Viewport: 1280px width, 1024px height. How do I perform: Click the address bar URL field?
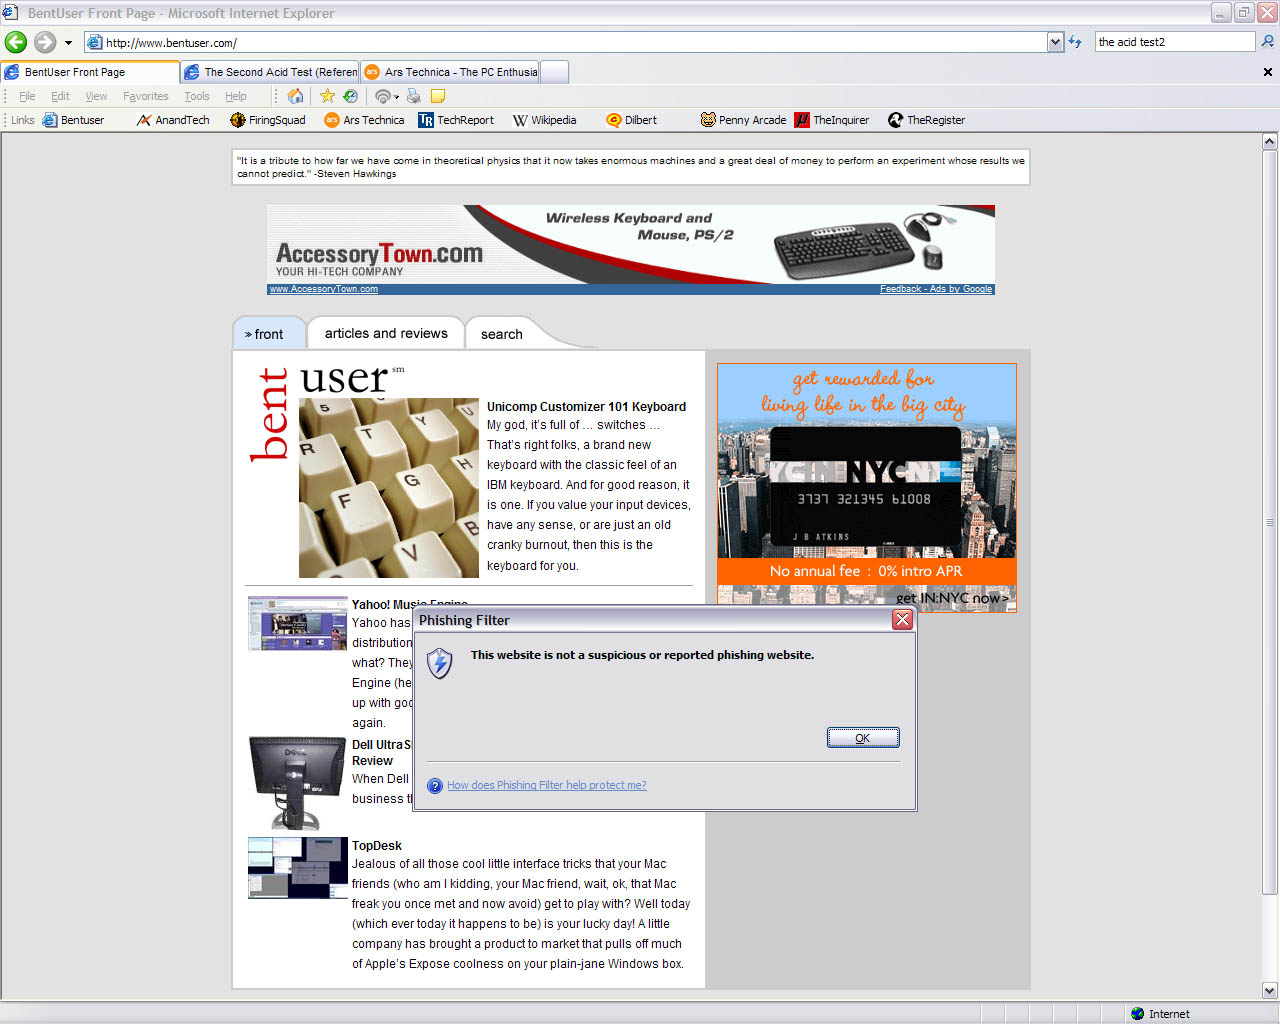pyautogui.click(x=565, y=42)
